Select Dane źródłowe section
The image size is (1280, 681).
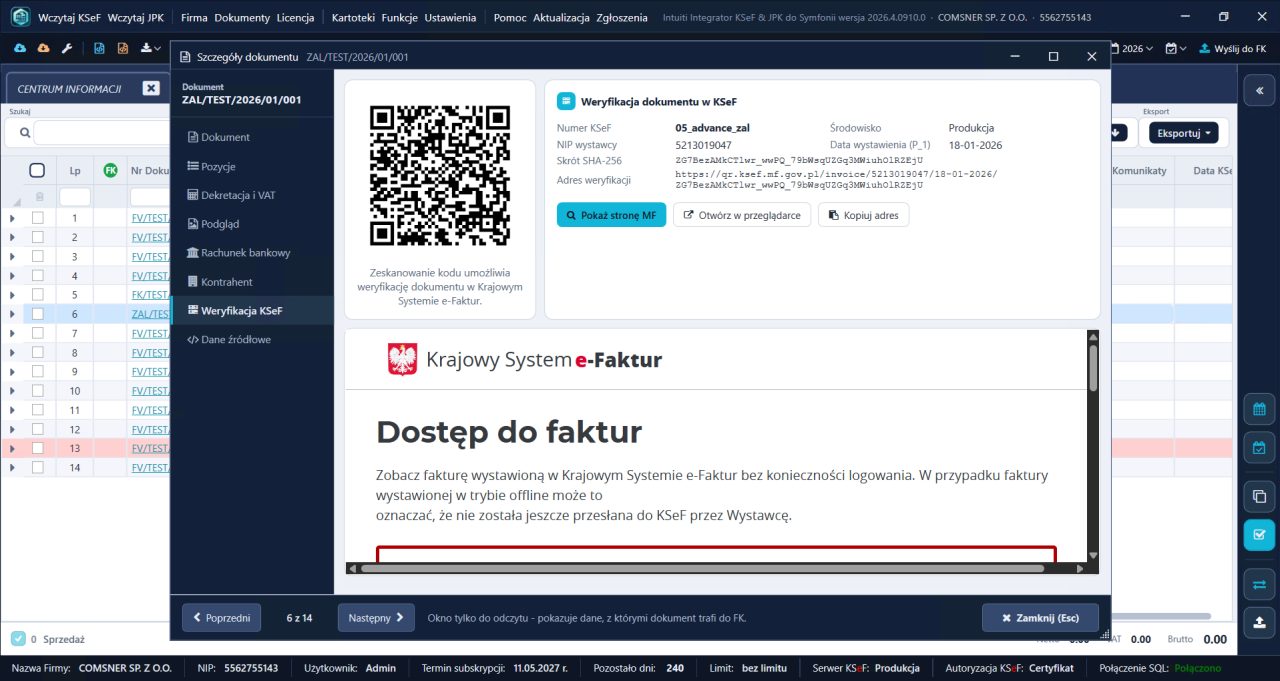click(252, 339)
